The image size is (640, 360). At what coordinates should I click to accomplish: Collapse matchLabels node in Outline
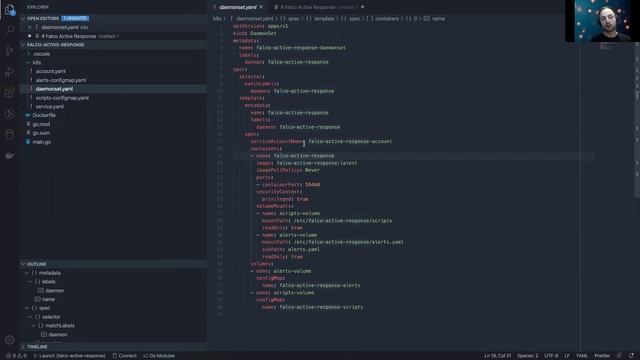(x=33, y=326)
